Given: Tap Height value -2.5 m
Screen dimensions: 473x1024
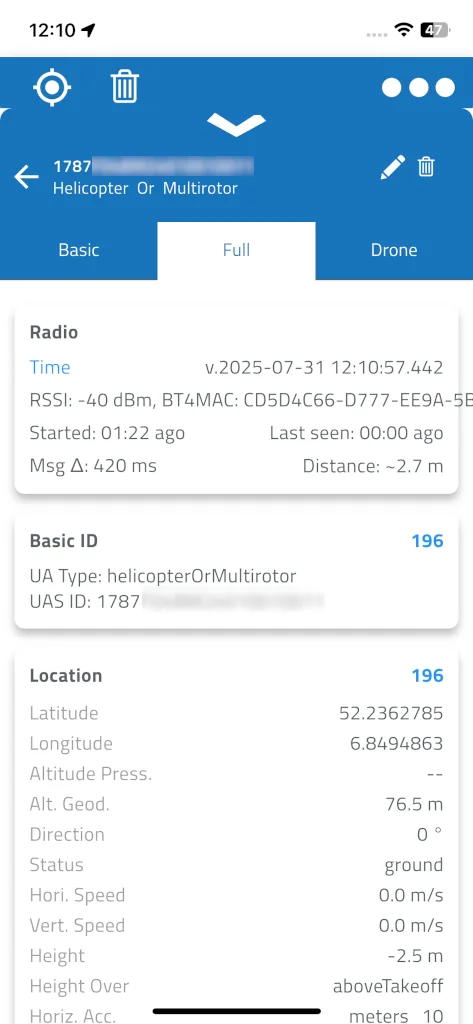Looking at the screenshot, I should coord(415,955).
